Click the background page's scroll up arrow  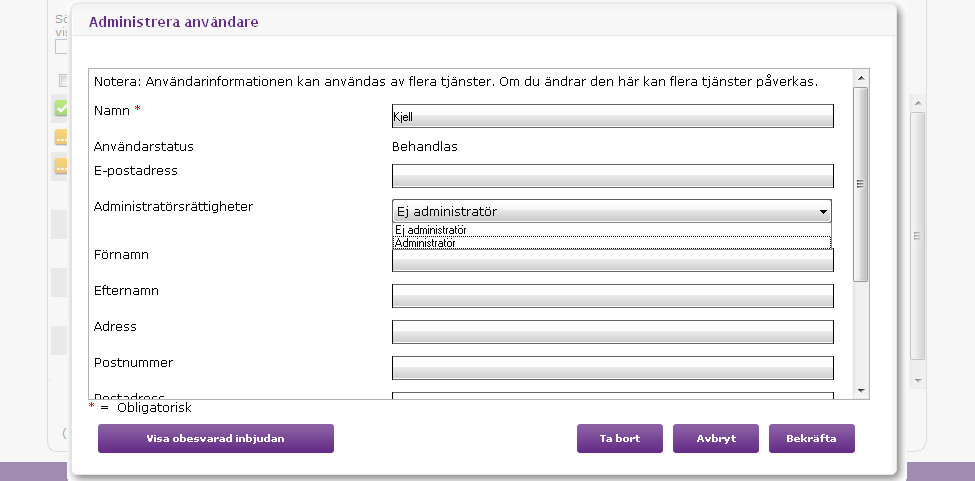918,103
